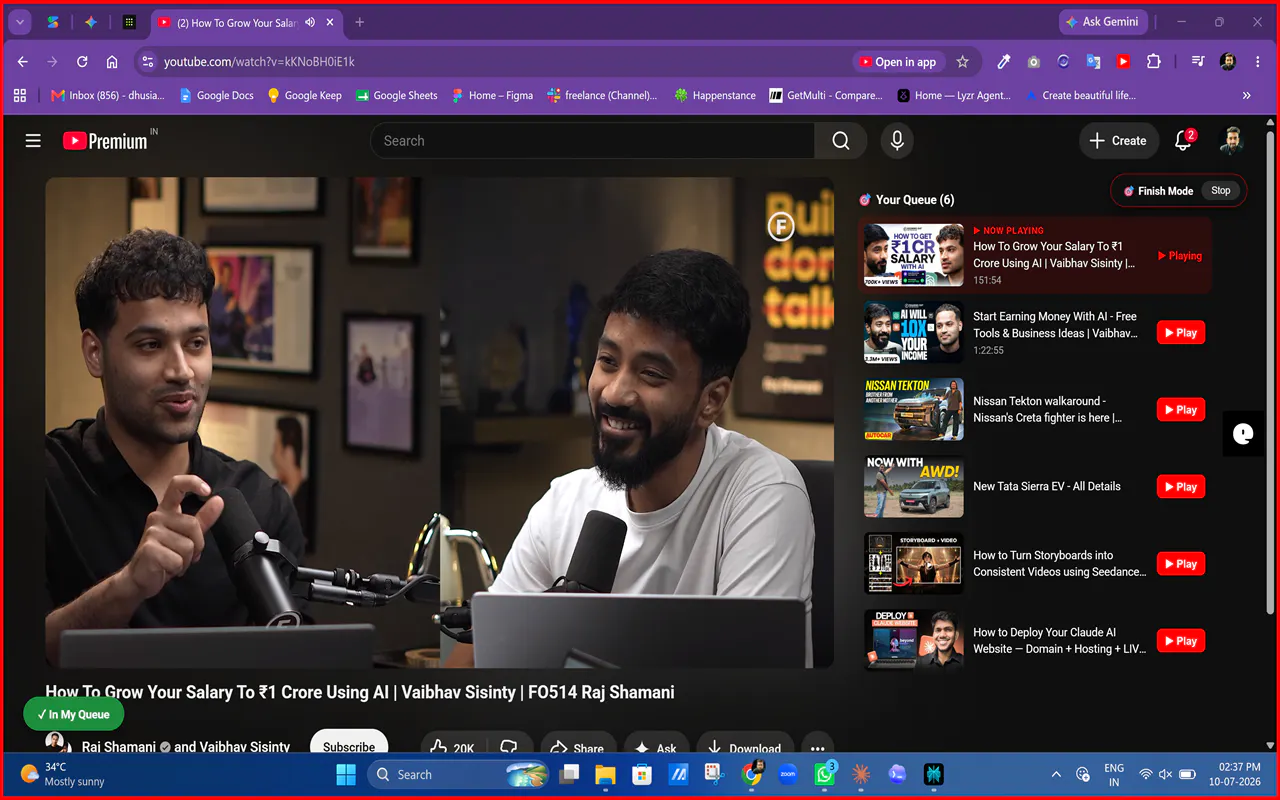1280x800 pixels.
Task: Open the Create menu button
Action: [x=1119, y=141]
